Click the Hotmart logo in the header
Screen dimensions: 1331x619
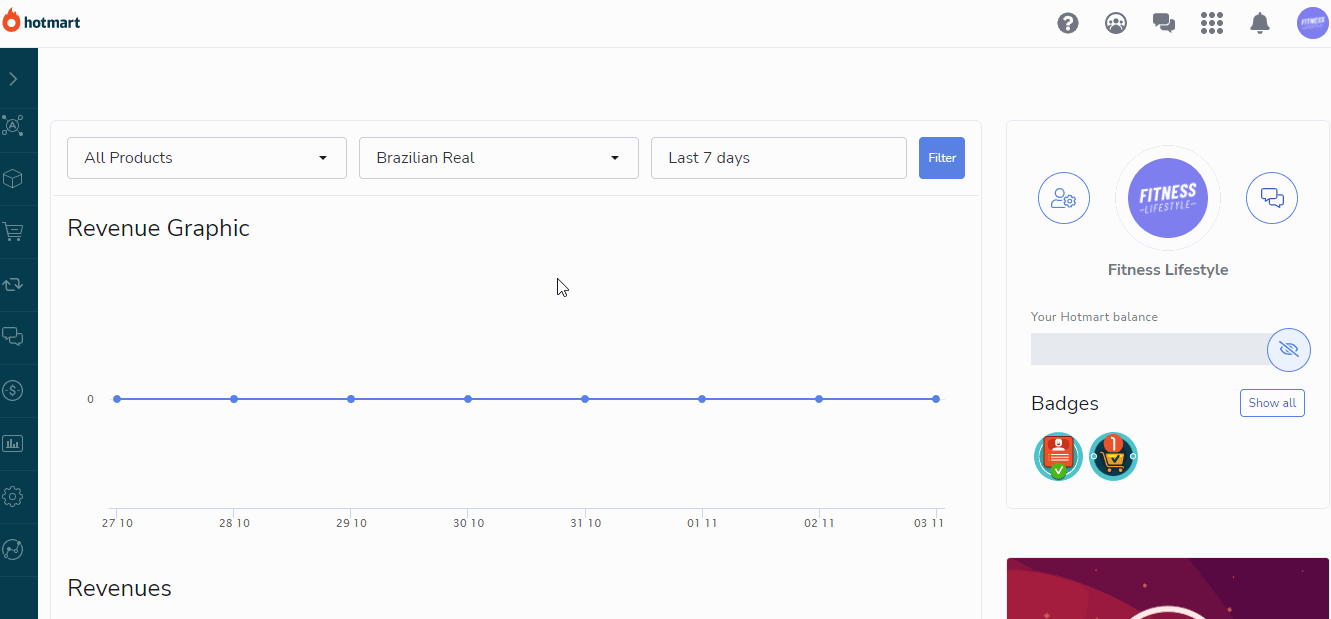click(42, 22)
